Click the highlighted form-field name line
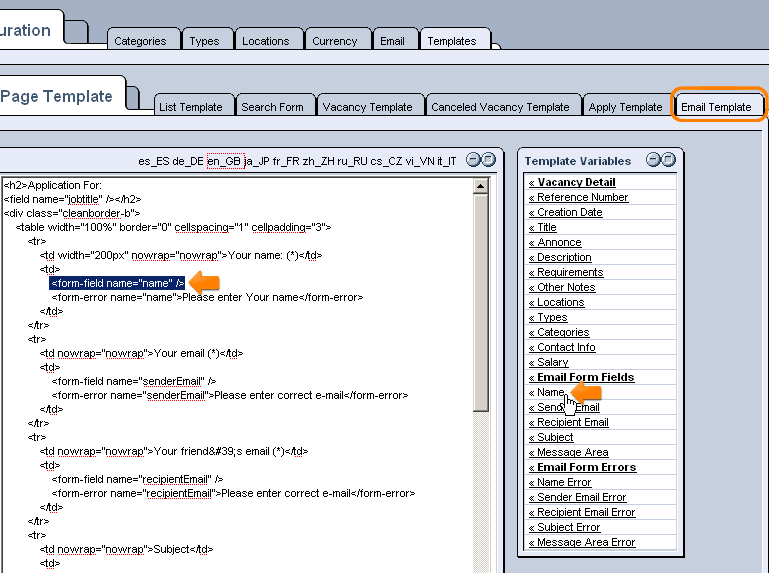This screenshot has width=769, height=573. [117, 283]
